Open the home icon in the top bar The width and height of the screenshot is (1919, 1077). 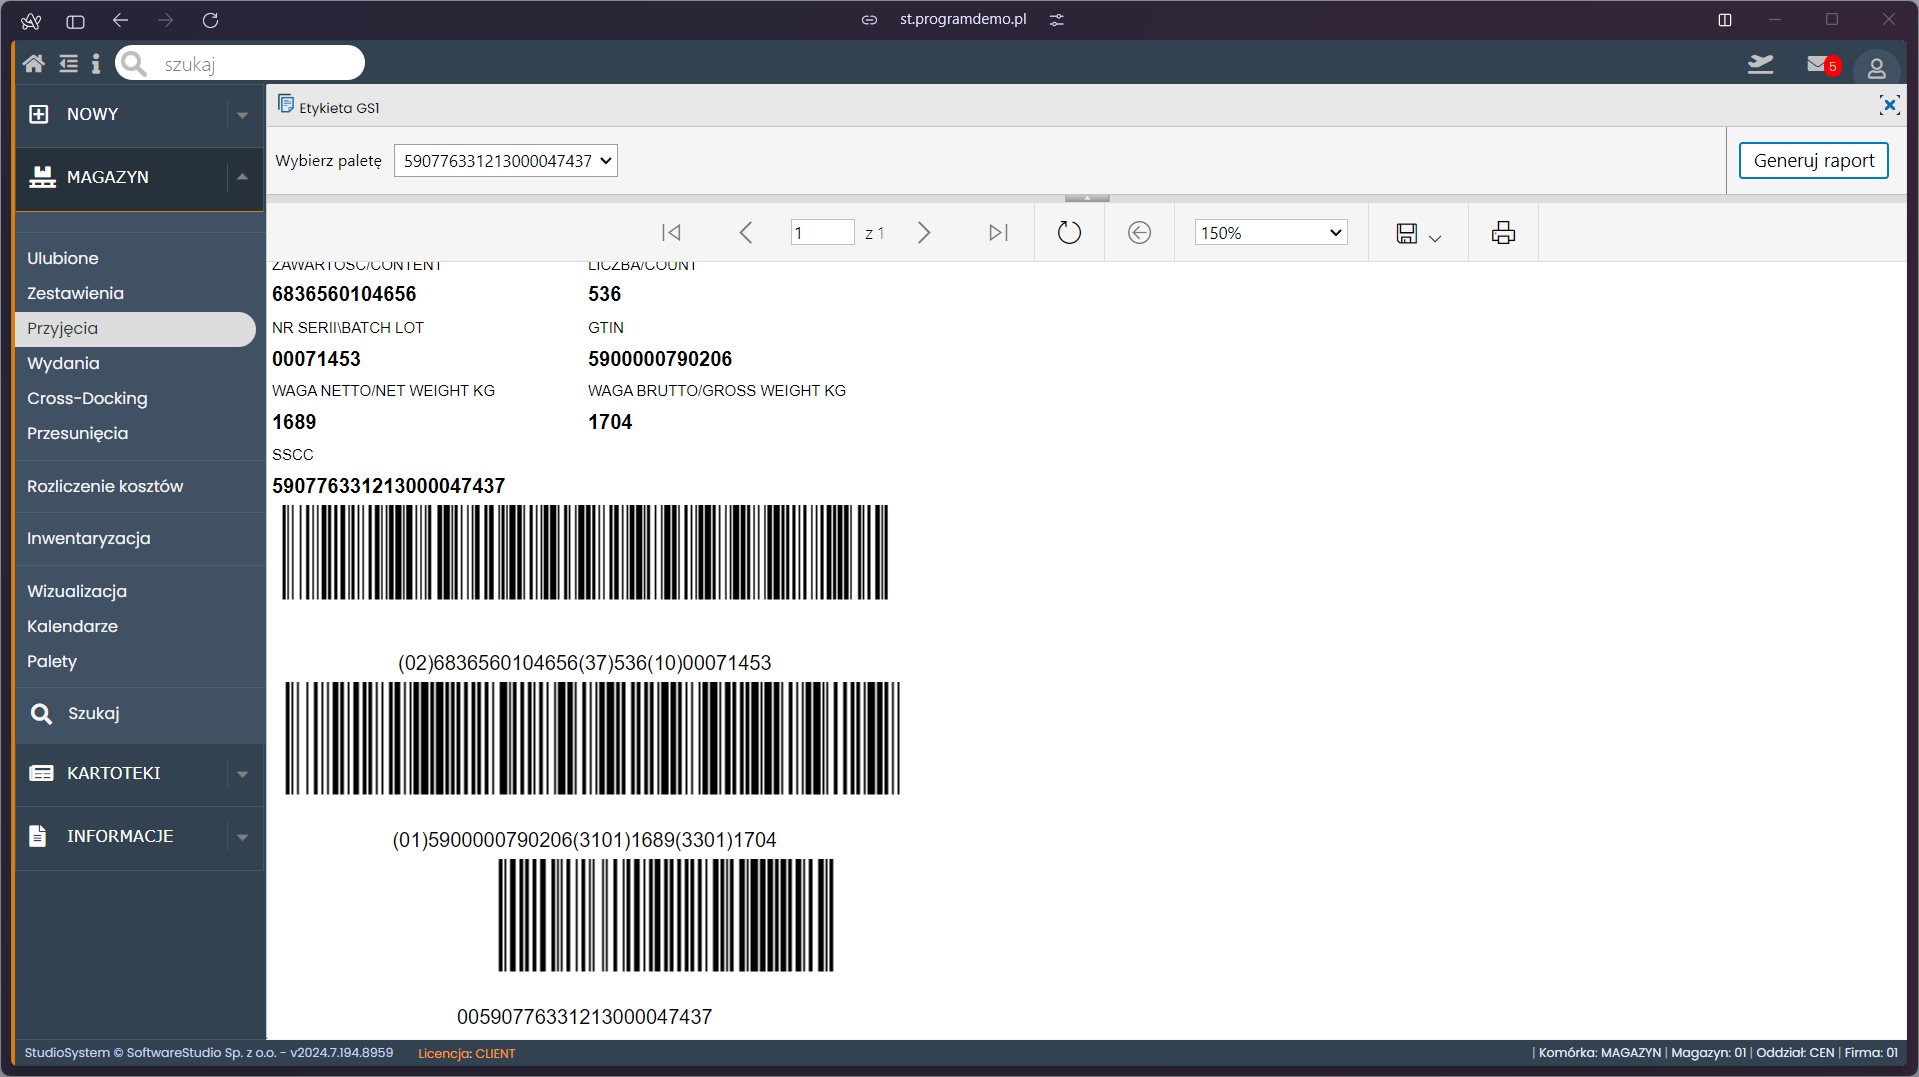[33, 64]
